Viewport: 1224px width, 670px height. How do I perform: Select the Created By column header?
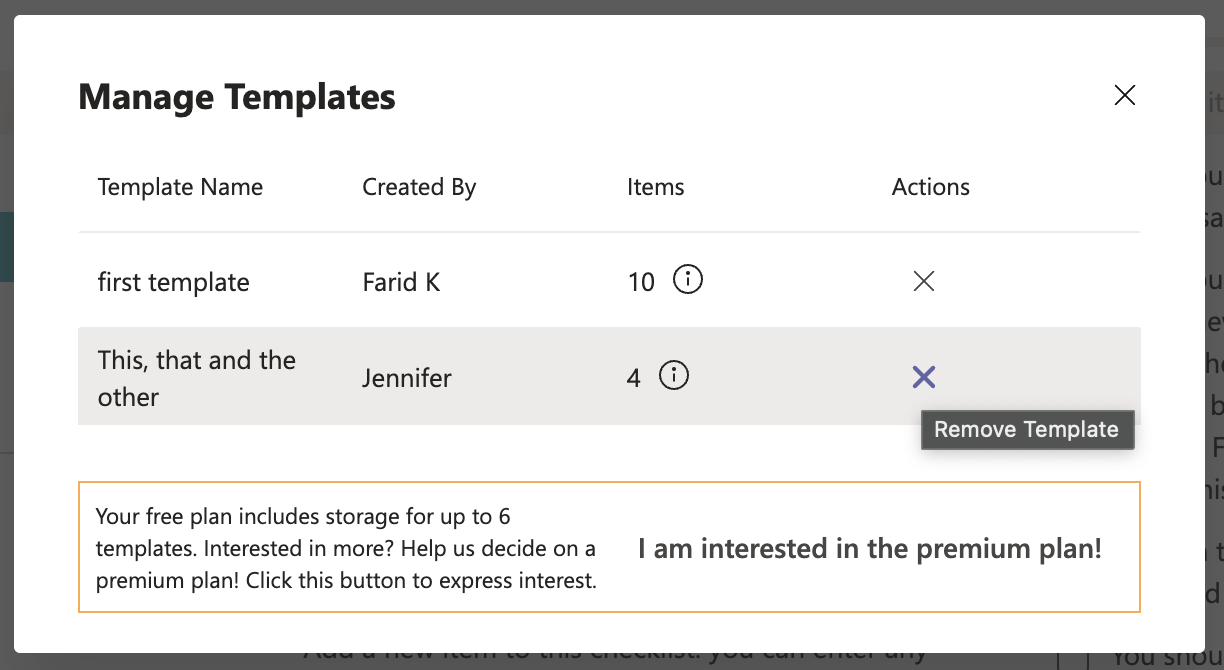pos(419,187)
